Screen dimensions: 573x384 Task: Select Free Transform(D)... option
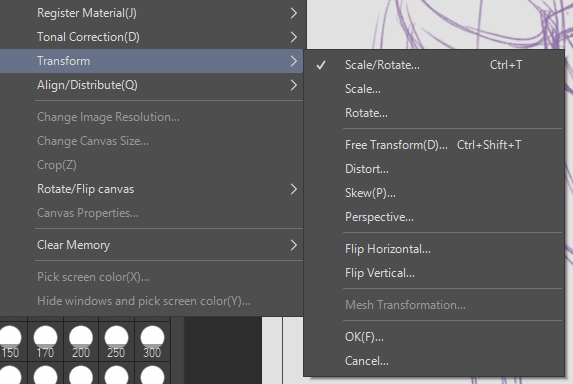pyautogui.click(x=433, y=145)
